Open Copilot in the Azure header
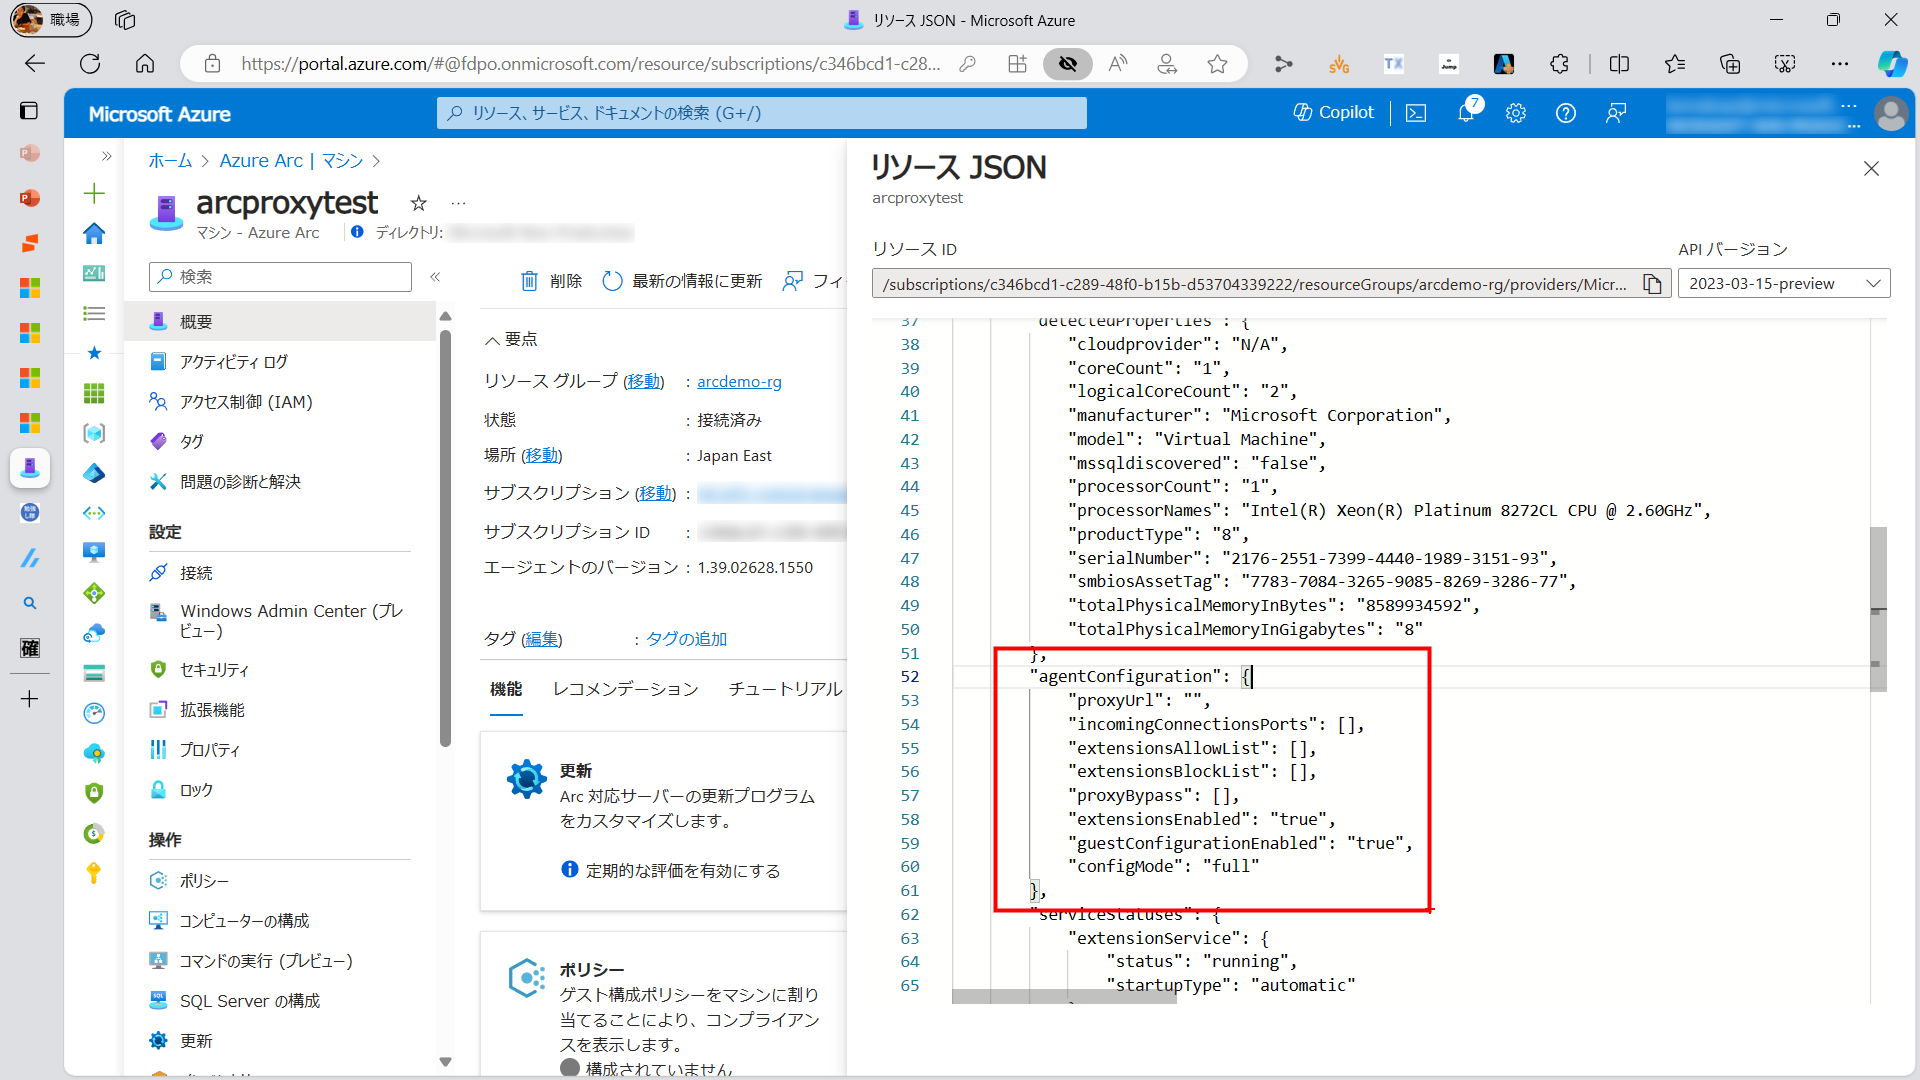This screenshot has height=1080, width=1920. (1333, 113)
